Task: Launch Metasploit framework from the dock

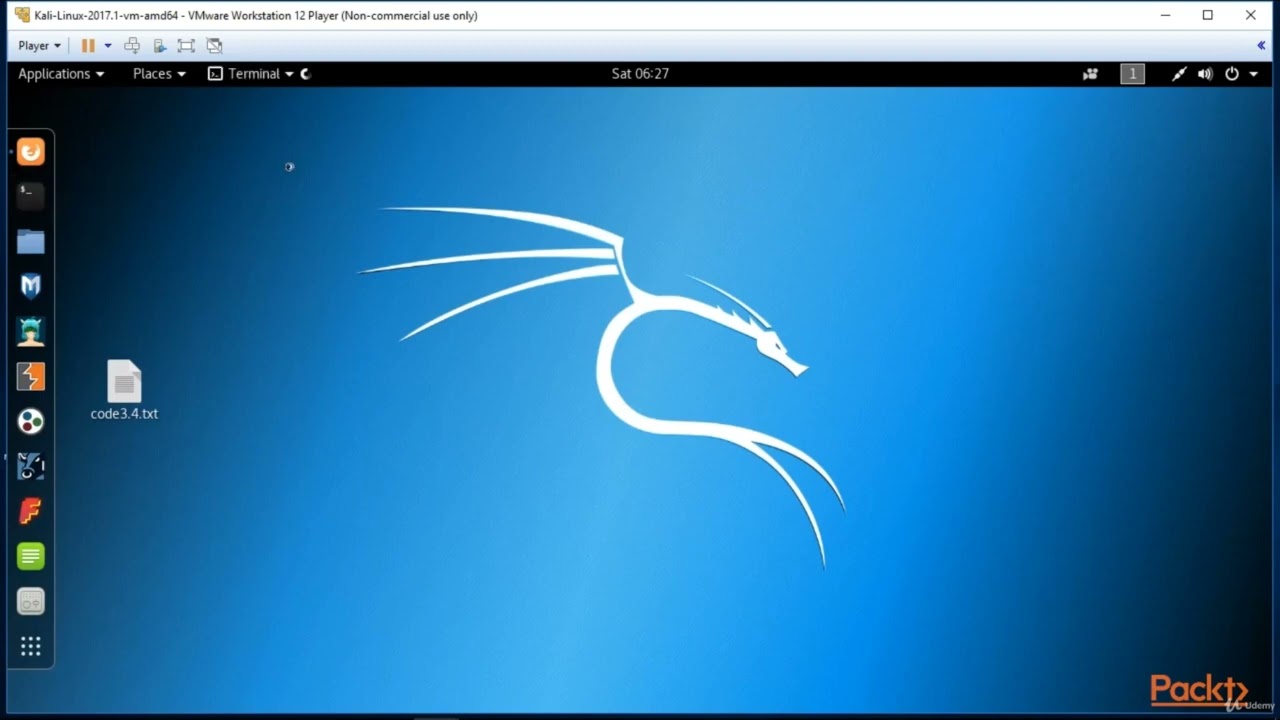Action: click(31, 286)
